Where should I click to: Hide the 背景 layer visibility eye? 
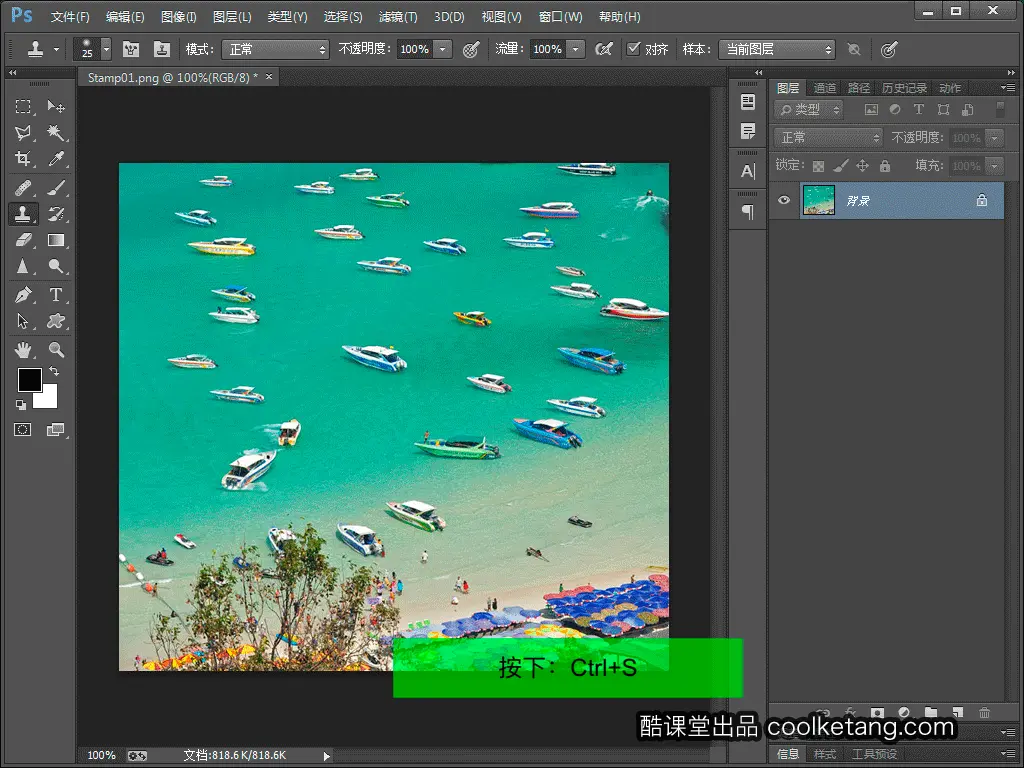784,200
